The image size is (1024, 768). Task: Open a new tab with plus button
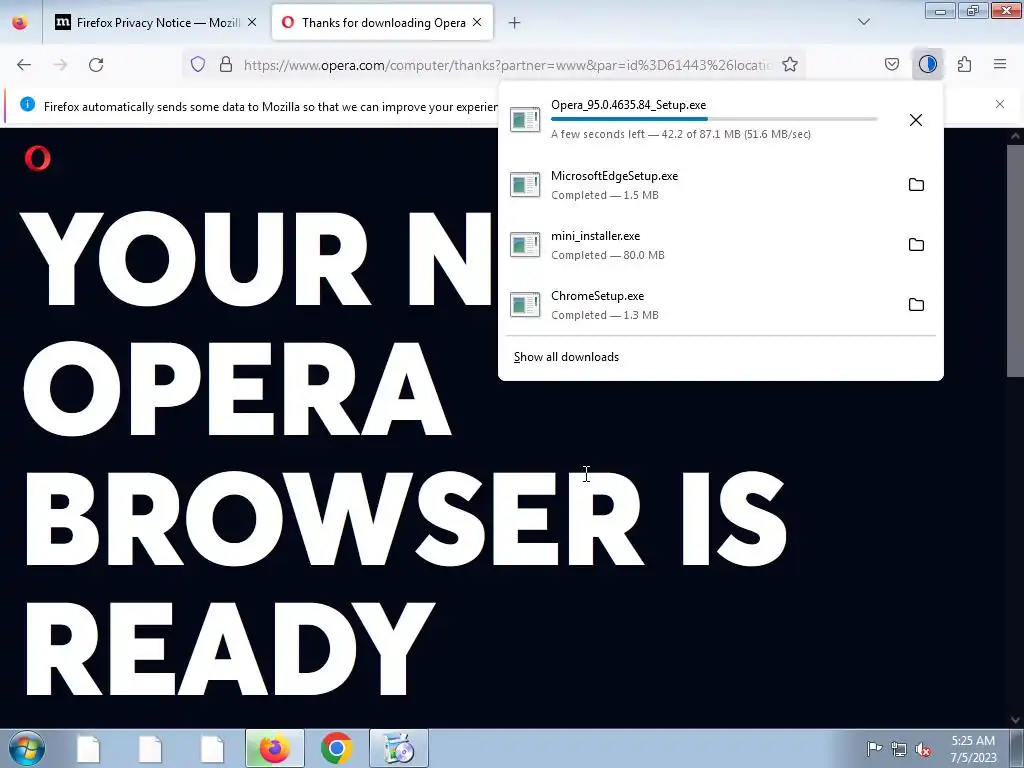coord(515,23)
